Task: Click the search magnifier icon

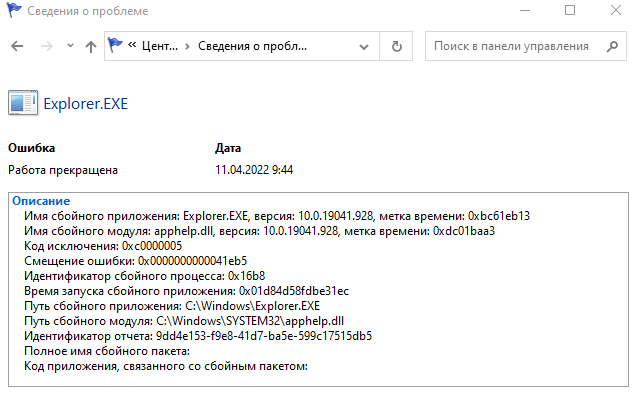Action: (x=612, y=46)
